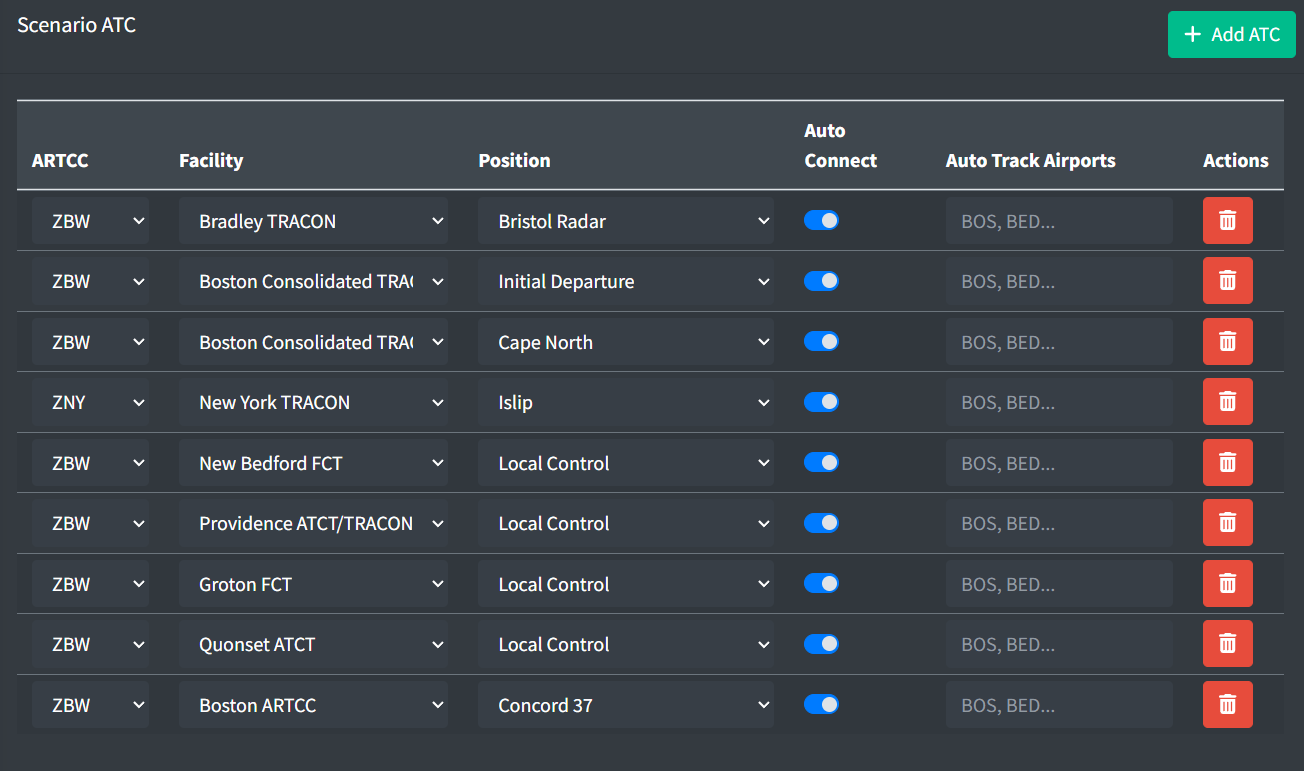Toggle Auto Connect for Initial Departure
Image resolution: width=1304 pixels, height=771 pixels.
(821, 281)
